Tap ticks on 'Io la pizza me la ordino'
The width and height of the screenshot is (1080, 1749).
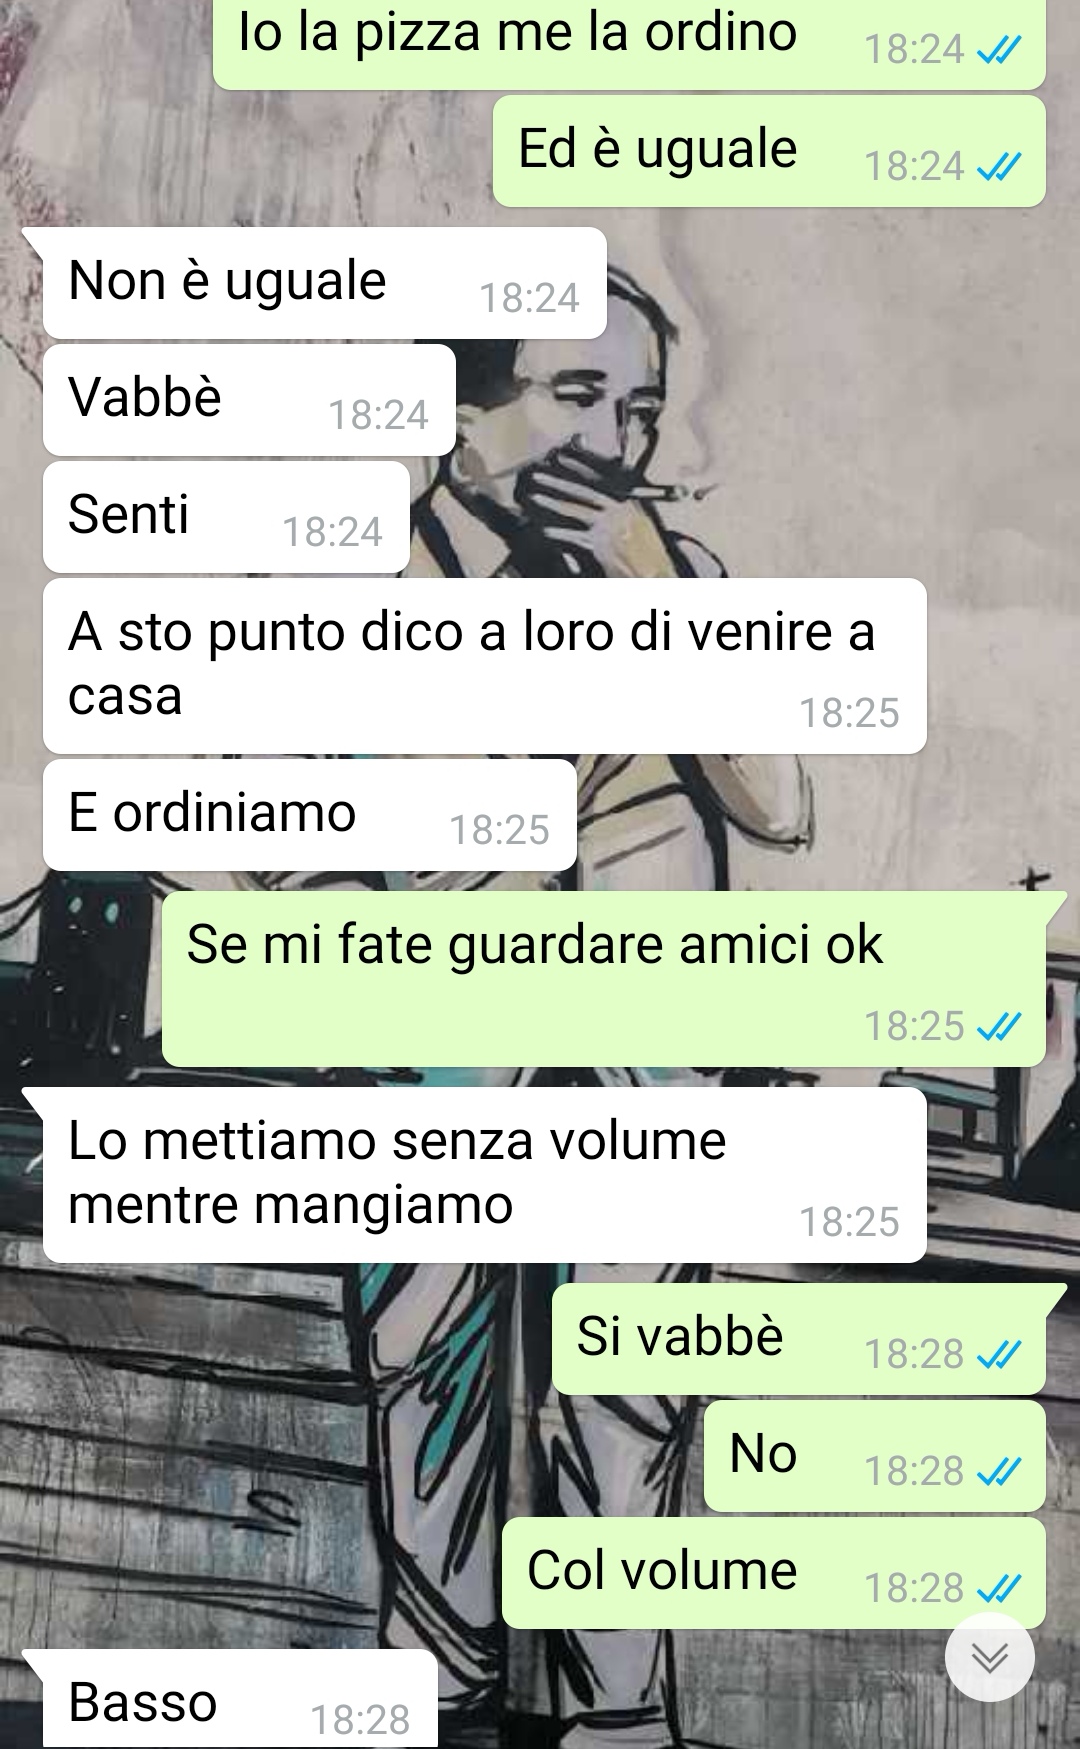click(999, 49)
